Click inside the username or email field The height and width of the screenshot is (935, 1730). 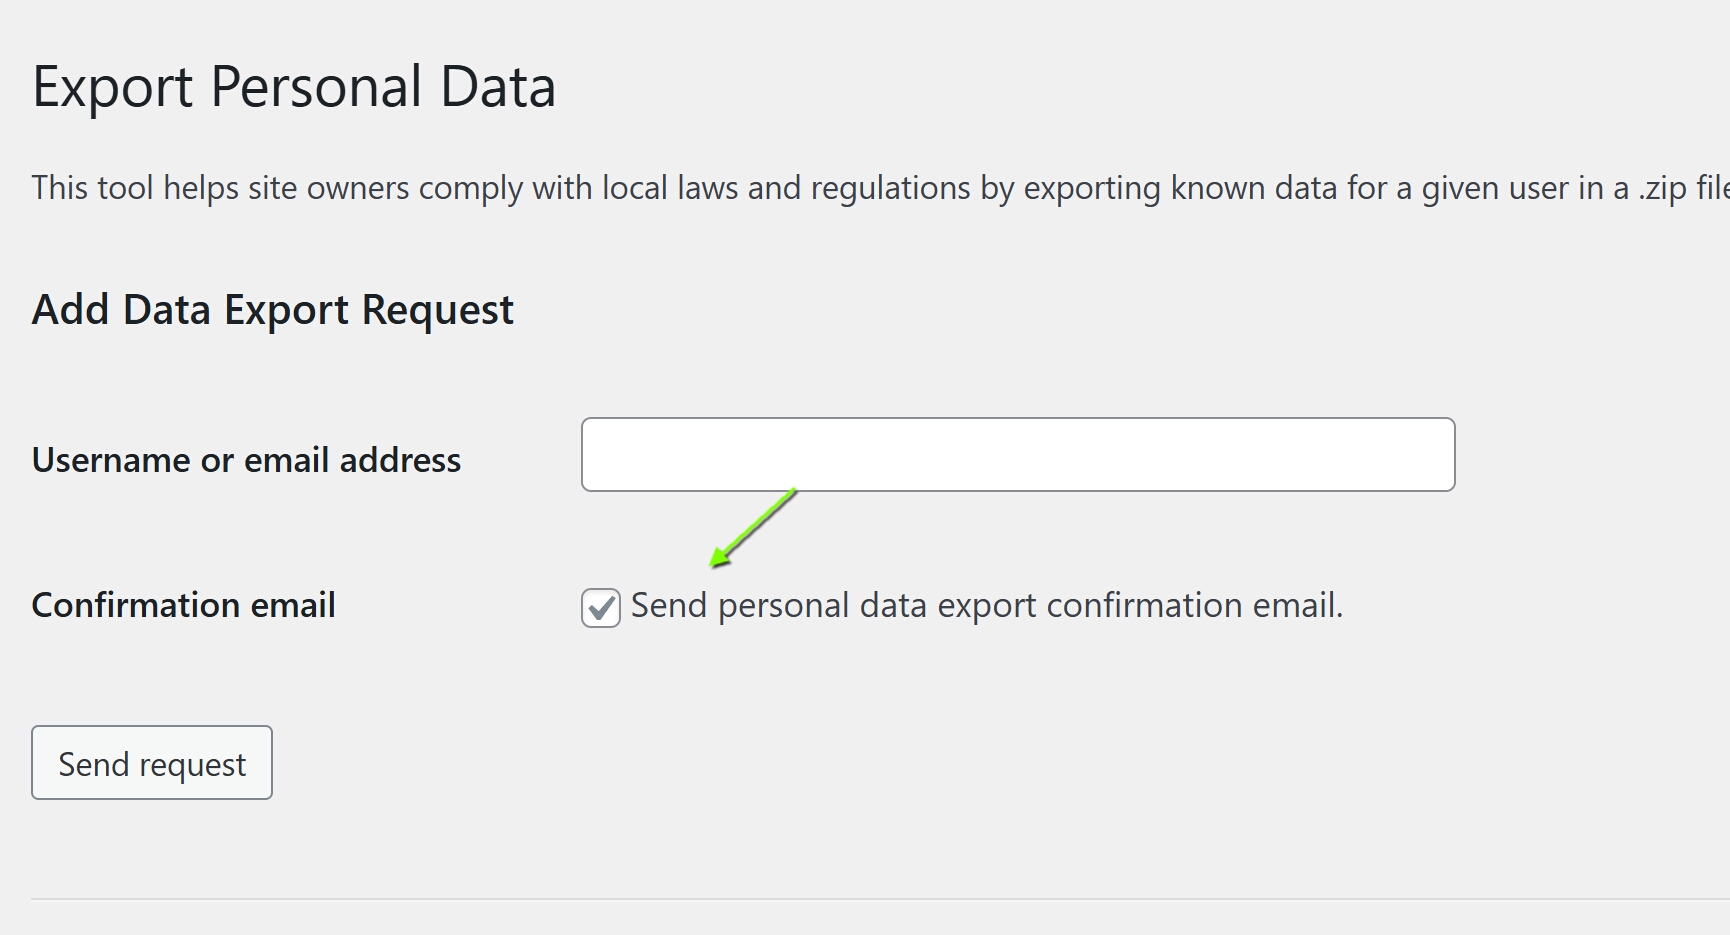(x=1018, y=454)
